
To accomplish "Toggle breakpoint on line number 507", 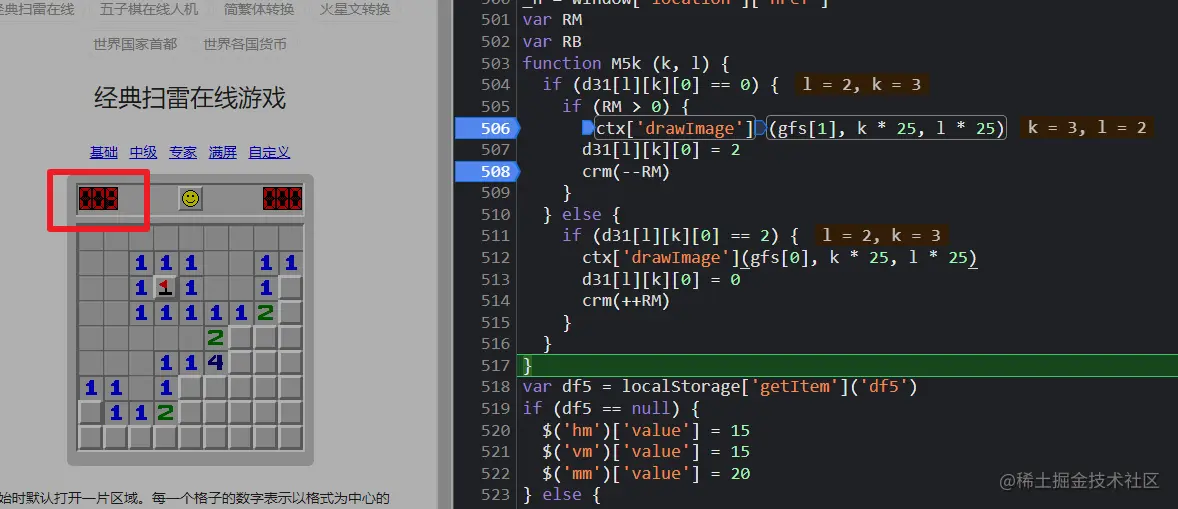I will point(495,150).
